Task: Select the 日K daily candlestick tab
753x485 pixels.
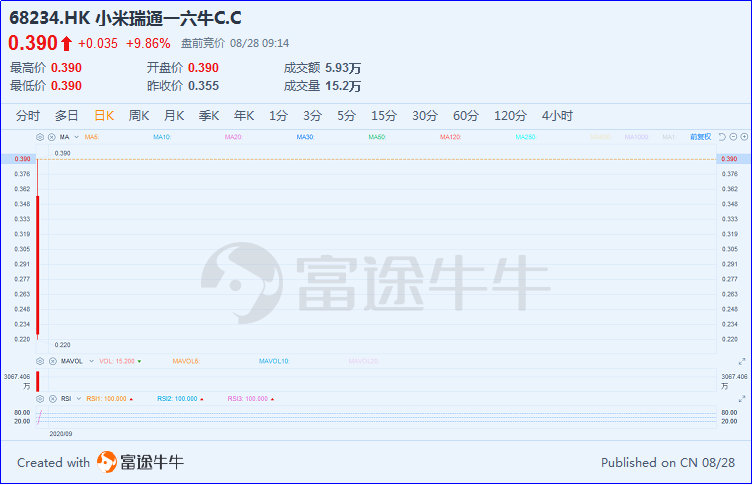Action: tap(104, 116)
